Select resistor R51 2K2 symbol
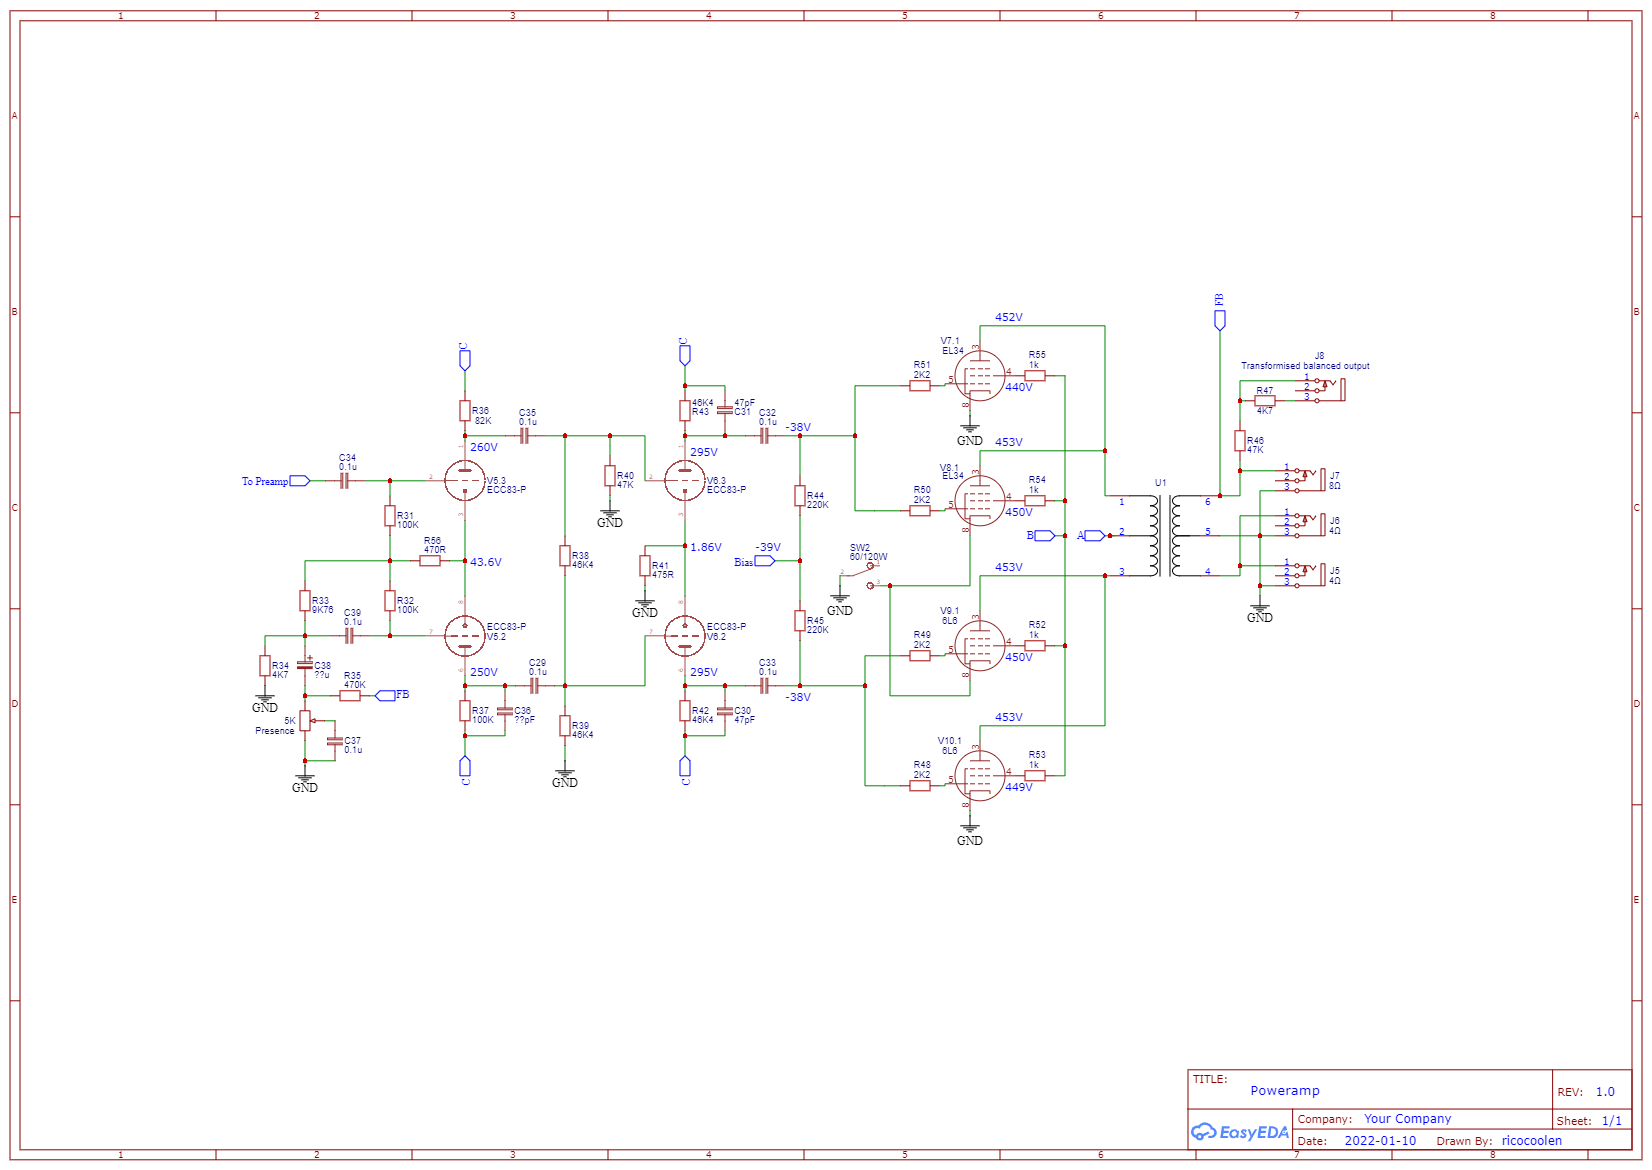Screen dimensions: 1652x1170 tap(920, 386)
